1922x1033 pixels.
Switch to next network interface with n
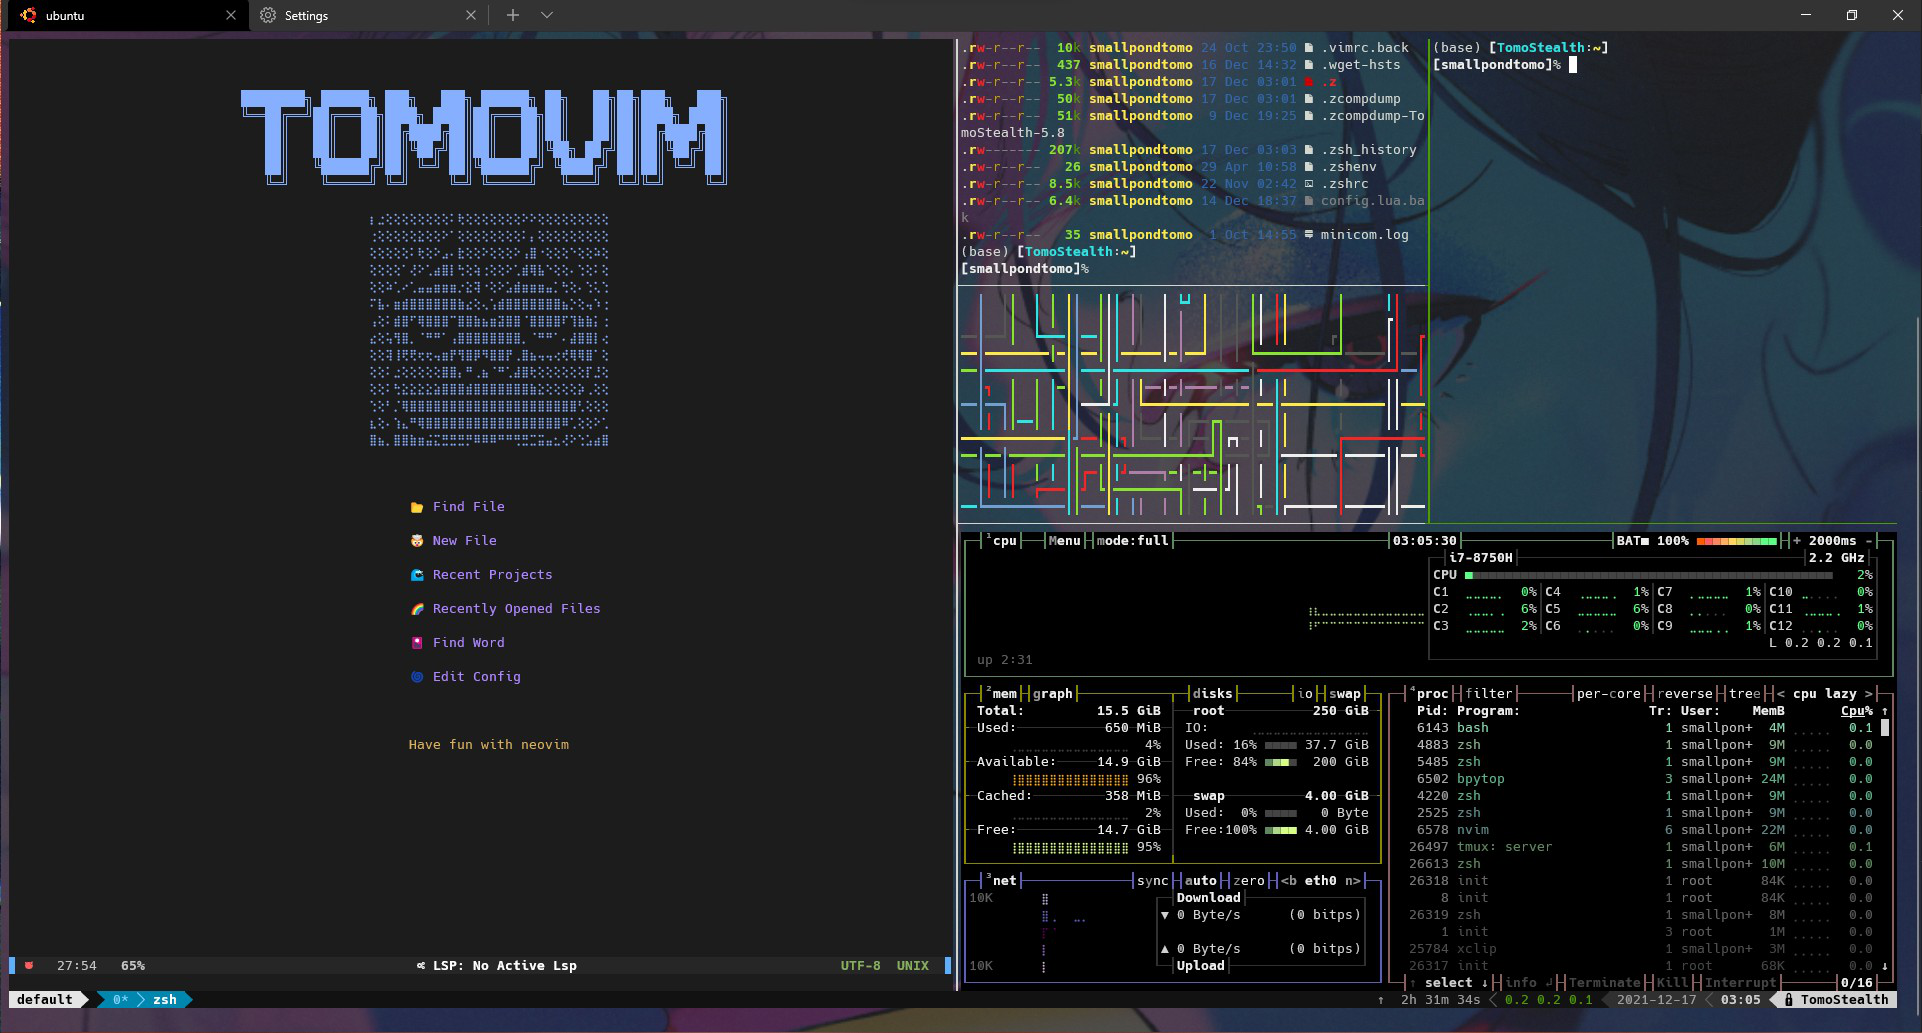[1353, 881]
